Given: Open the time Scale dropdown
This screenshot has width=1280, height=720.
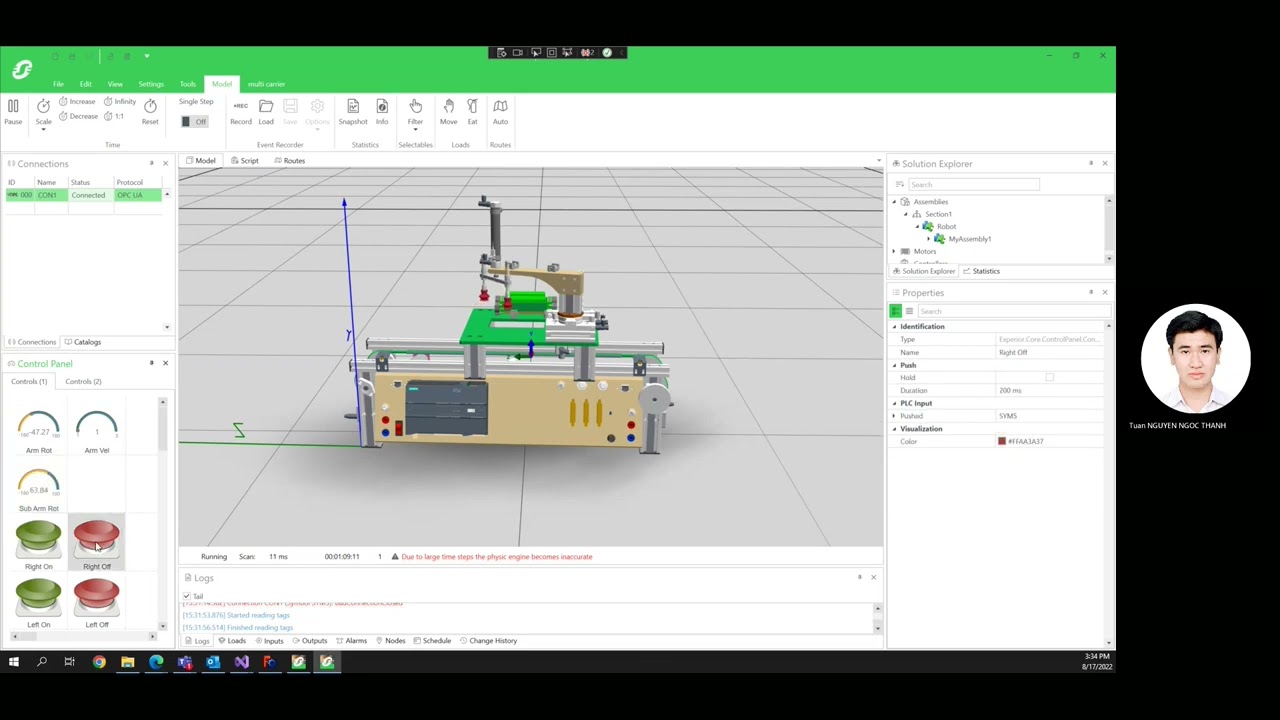Looking at the screenshot, I should [43, 128].
